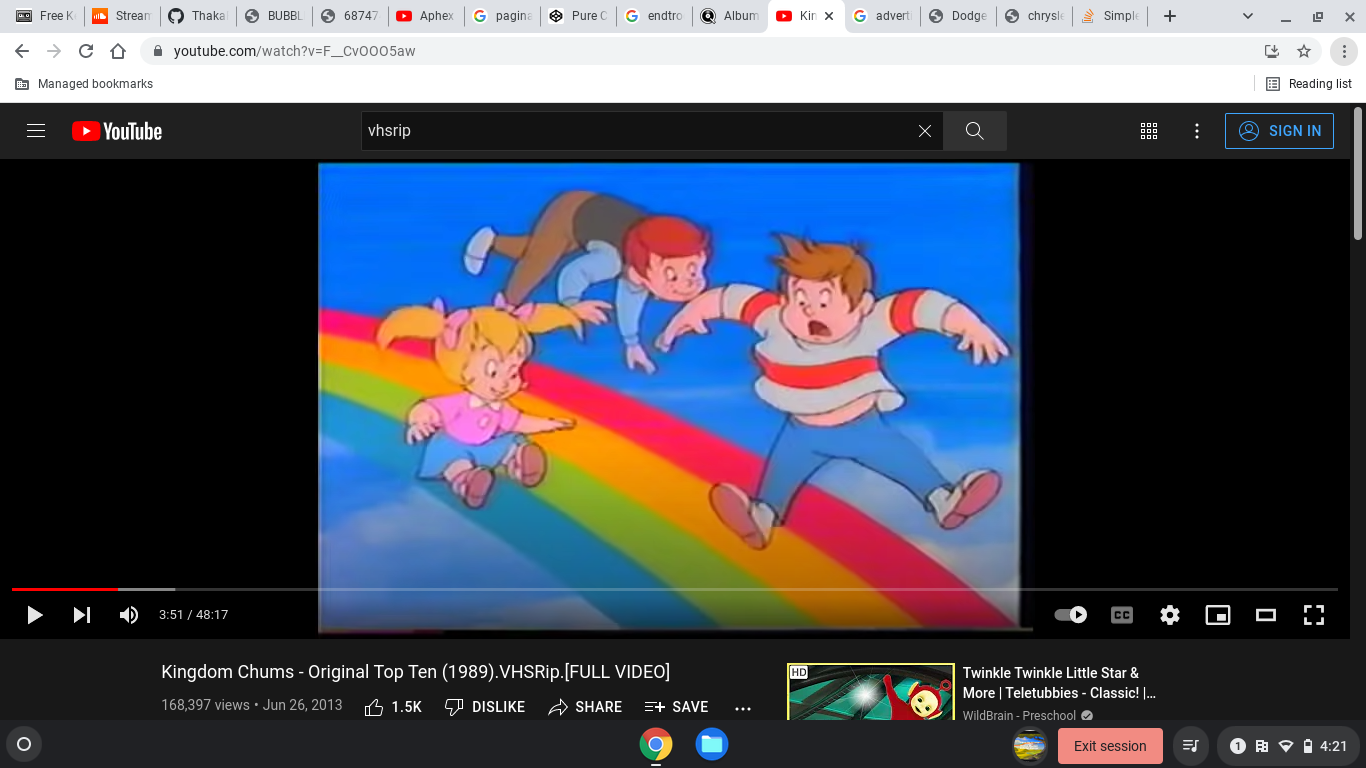Switch to the BUBBL tab
1366x768 pixels.
tap(274, 16)
